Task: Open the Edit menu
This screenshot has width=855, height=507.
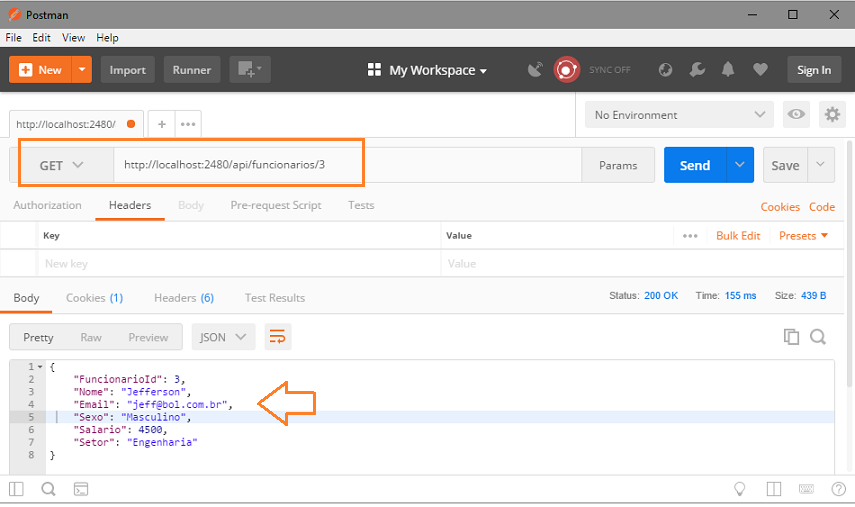Action: (41, 38)
